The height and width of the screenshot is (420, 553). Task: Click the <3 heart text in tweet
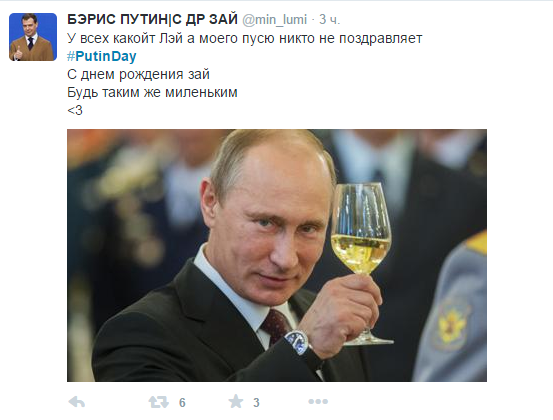[x=75, y=110]
